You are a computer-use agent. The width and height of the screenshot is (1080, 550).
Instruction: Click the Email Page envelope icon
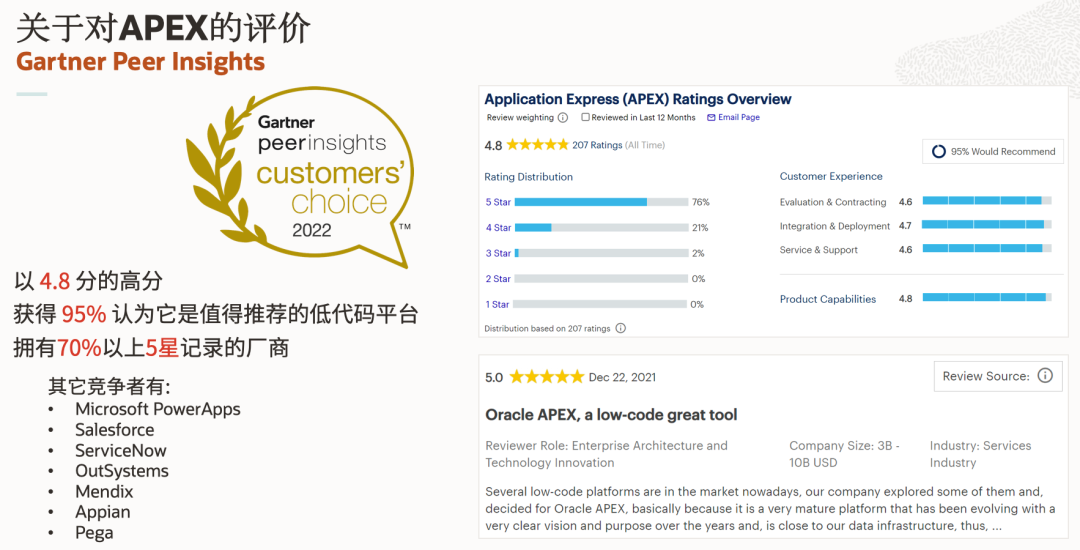coord(712,118)
